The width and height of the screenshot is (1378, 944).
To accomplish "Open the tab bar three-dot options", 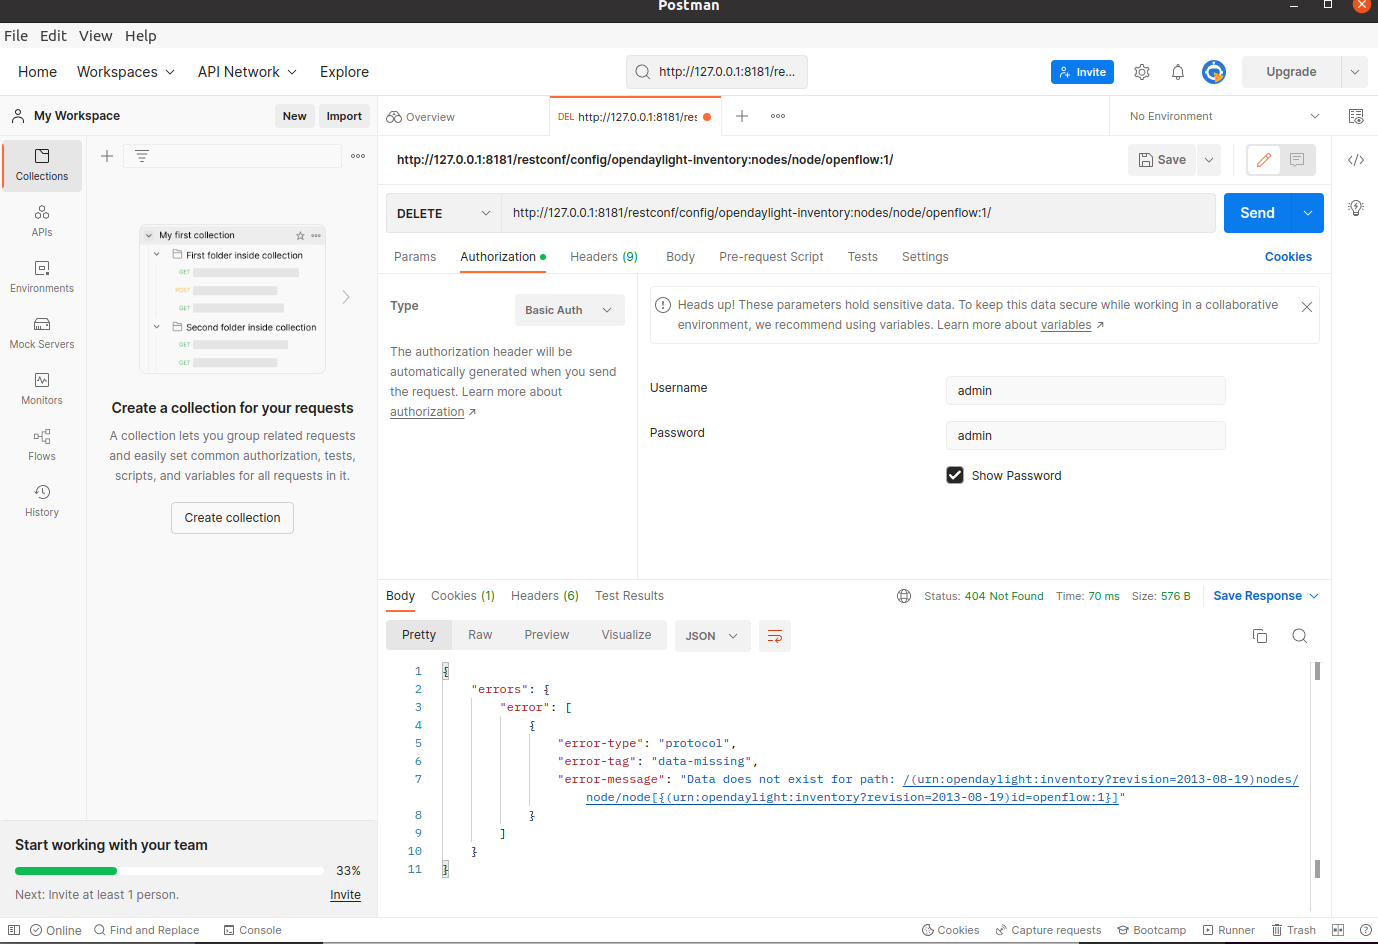I will pos(778,116).
